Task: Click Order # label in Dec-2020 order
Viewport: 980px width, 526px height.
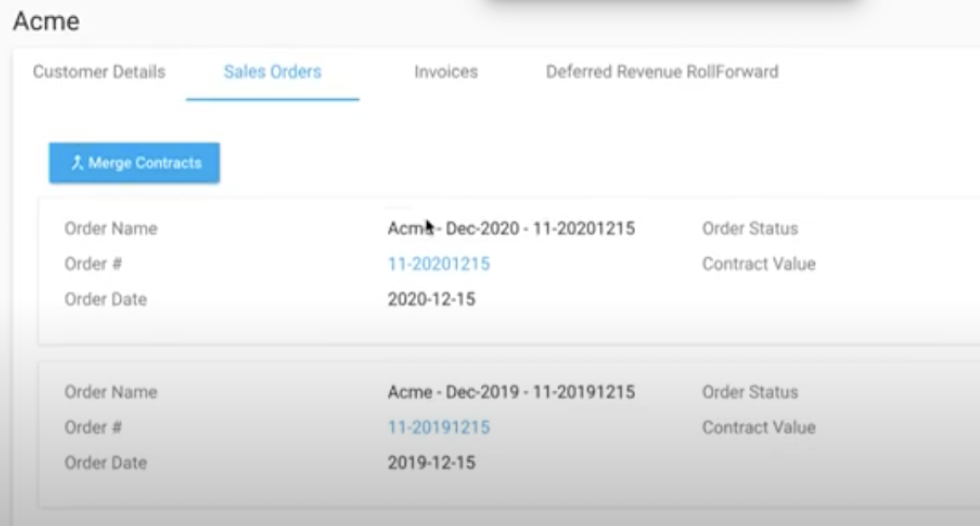Action: click(93, 264)
